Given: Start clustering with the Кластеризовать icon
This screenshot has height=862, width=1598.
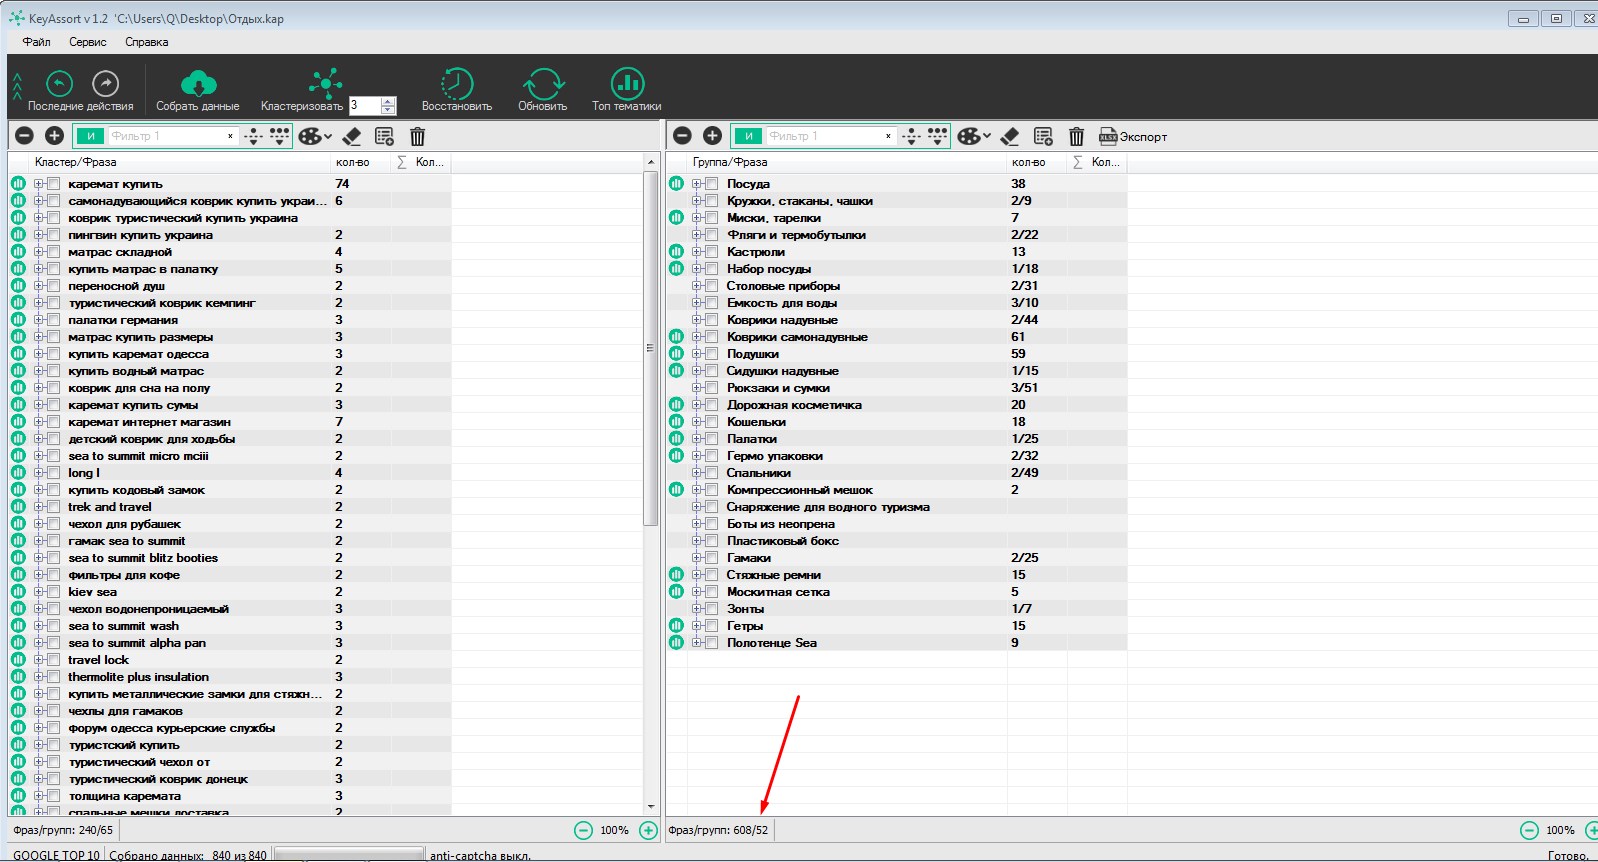Looking at the screenshot, I should point(325,83).
